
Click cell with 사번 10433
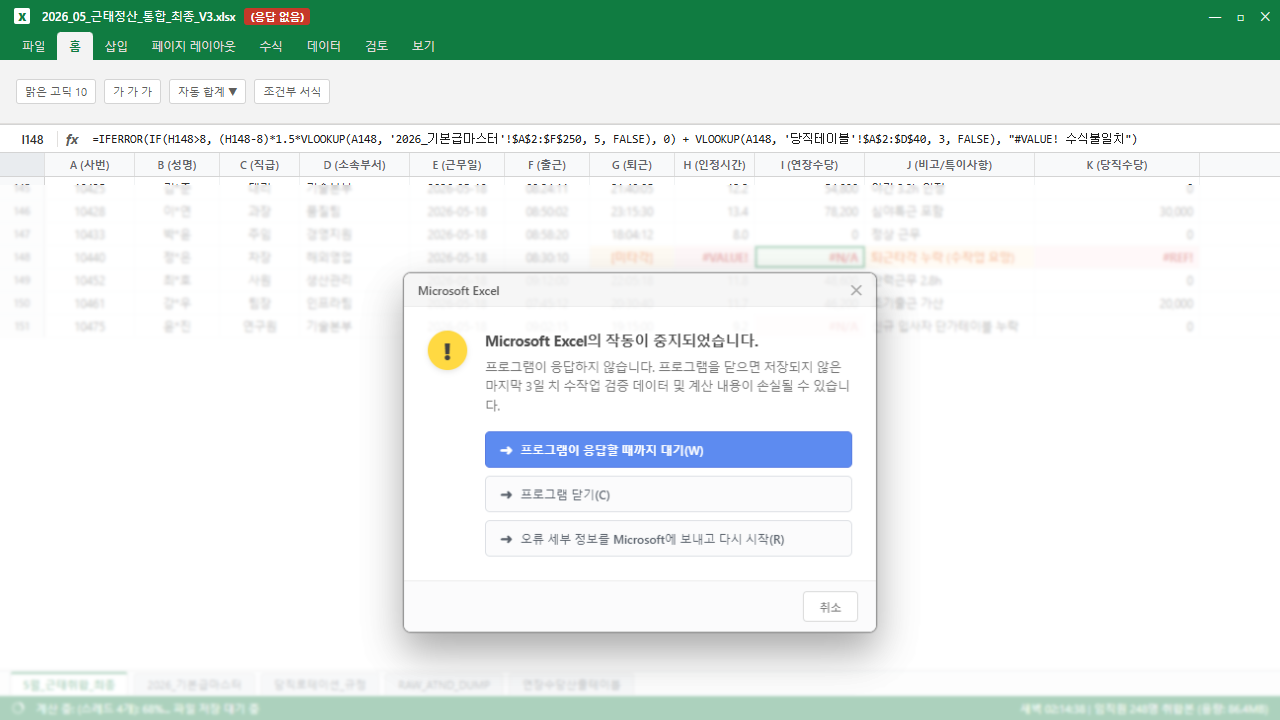(90, 234)
